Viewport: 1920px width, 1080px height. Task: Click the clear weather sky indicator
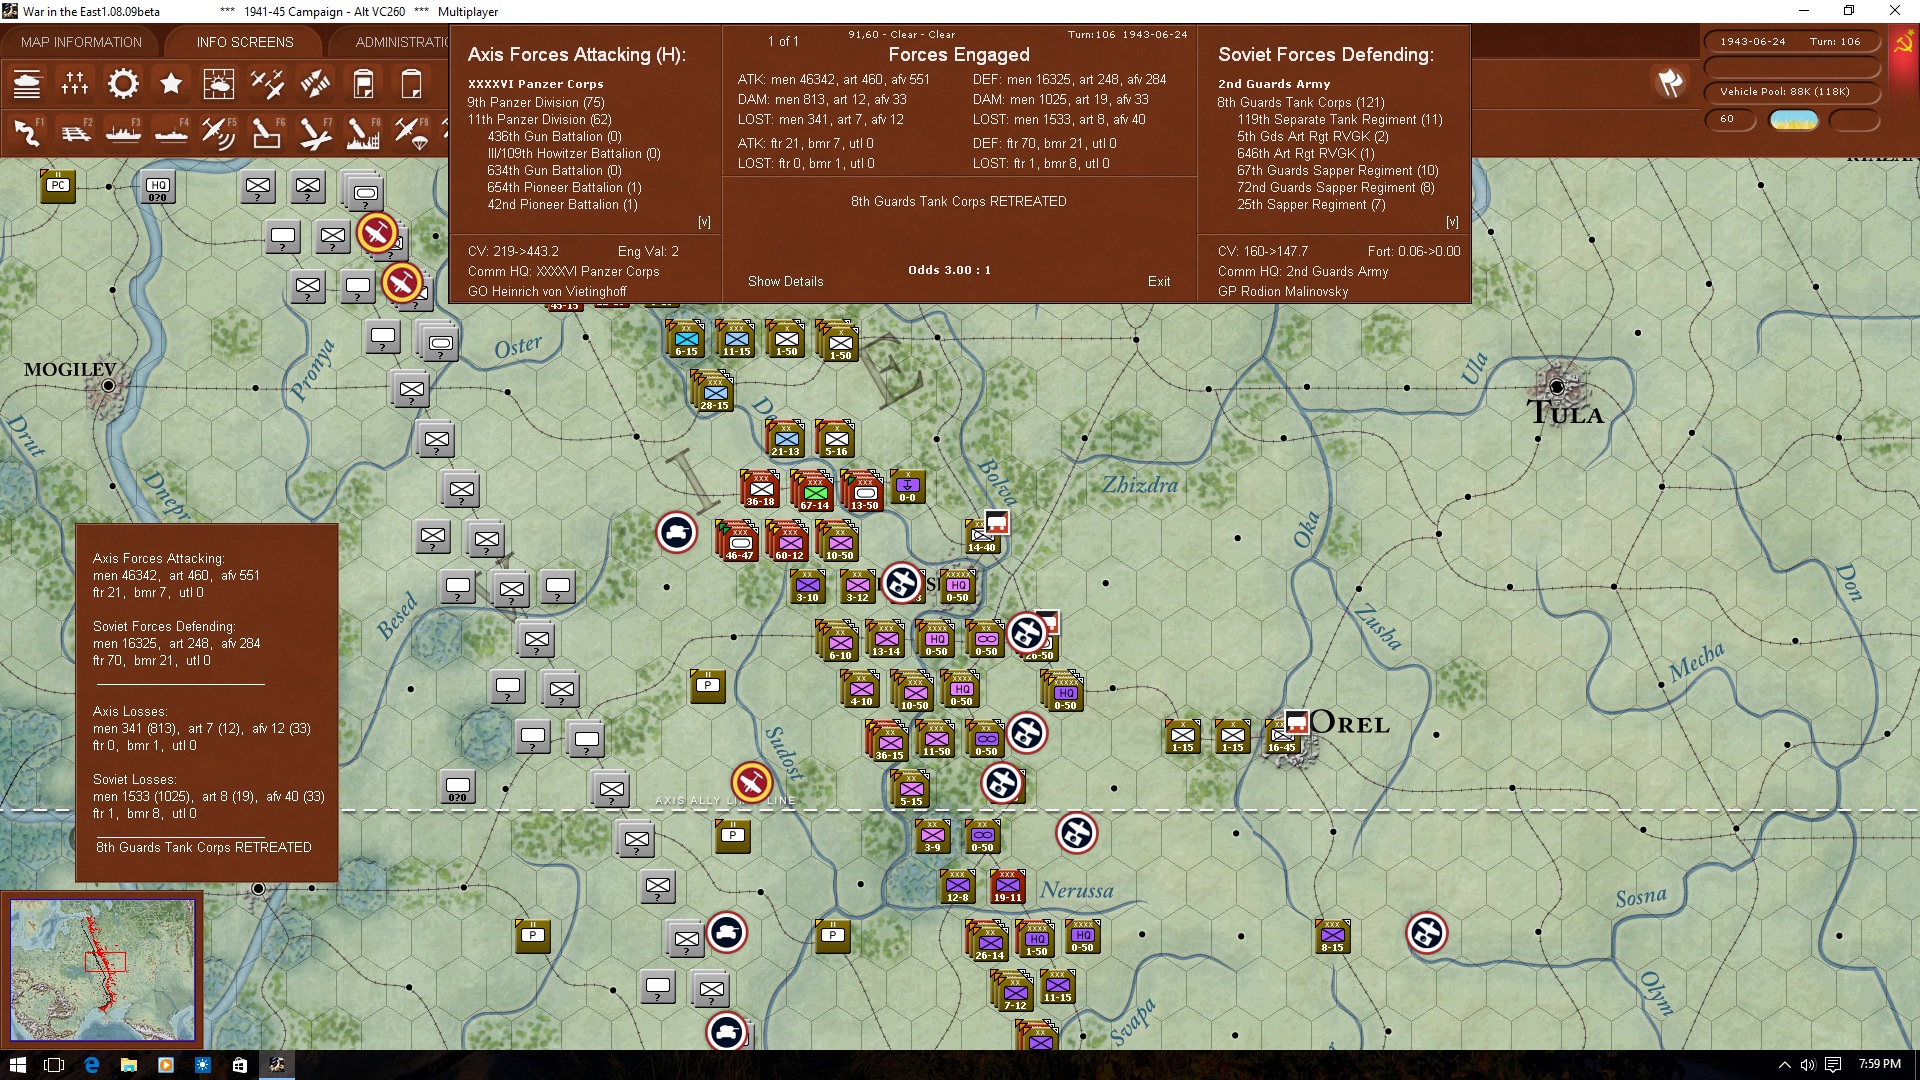pos(1794,120)
